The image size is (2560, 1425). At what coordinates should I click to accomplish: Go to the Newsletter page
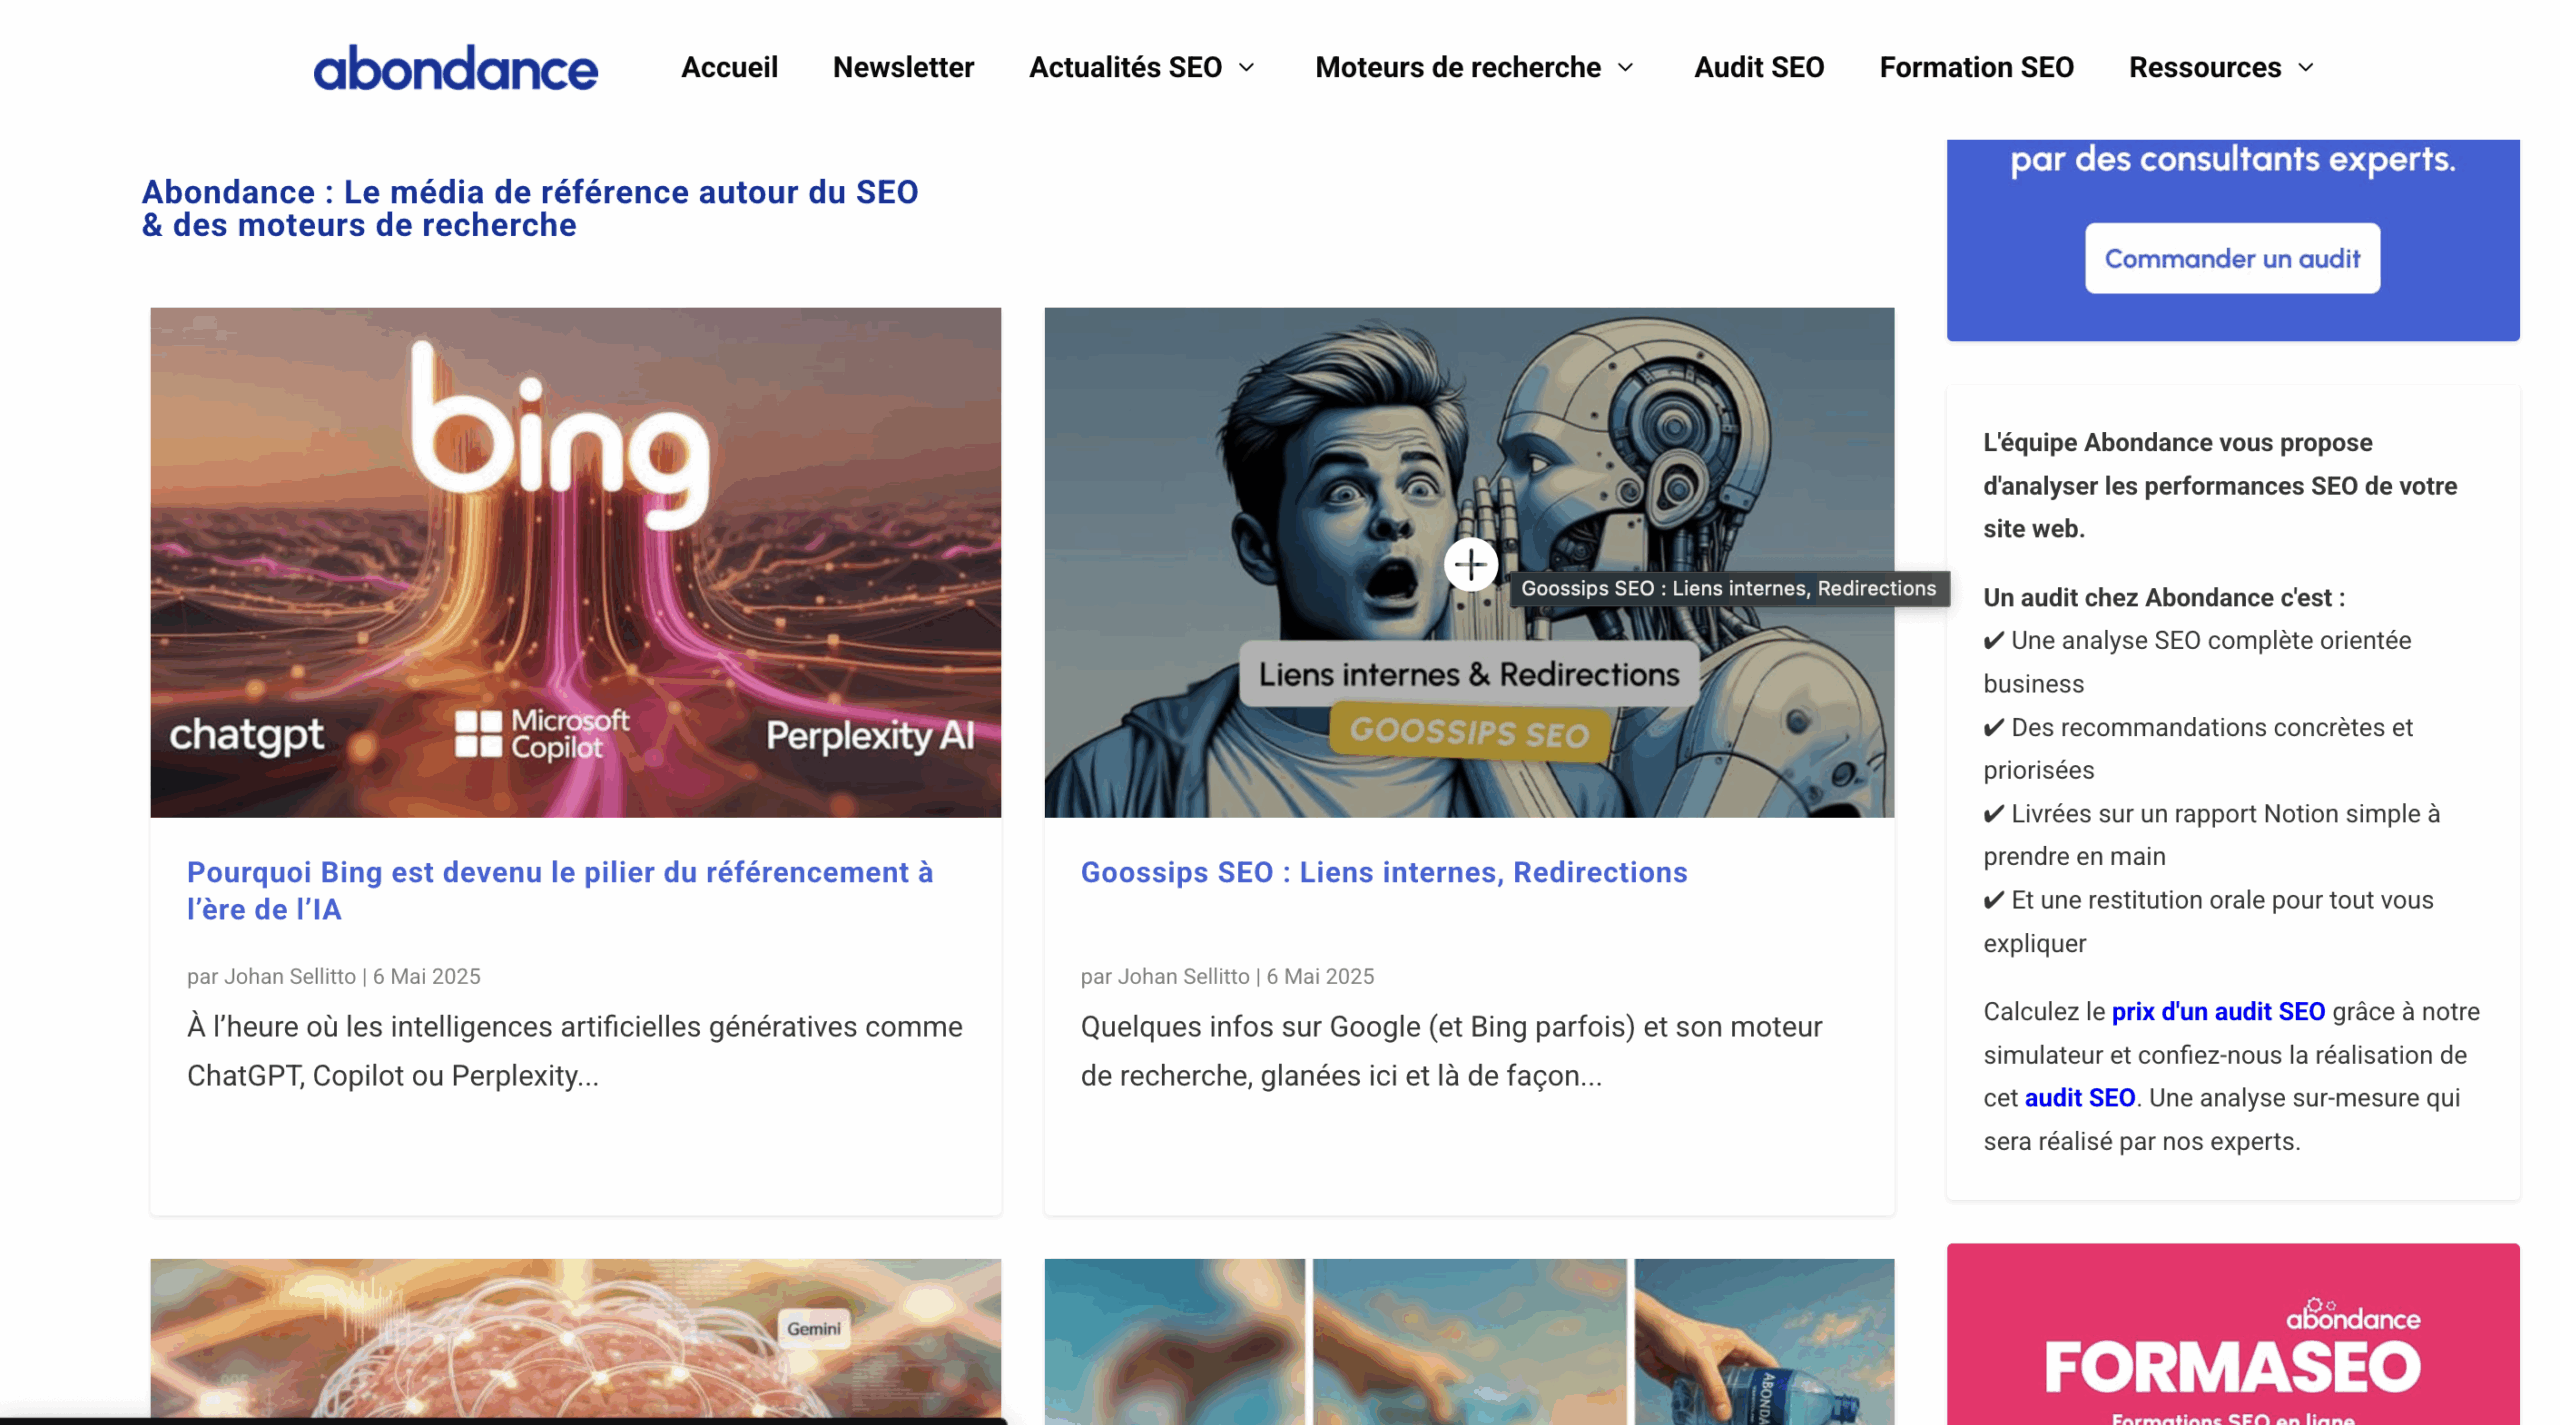coord(902,67)
